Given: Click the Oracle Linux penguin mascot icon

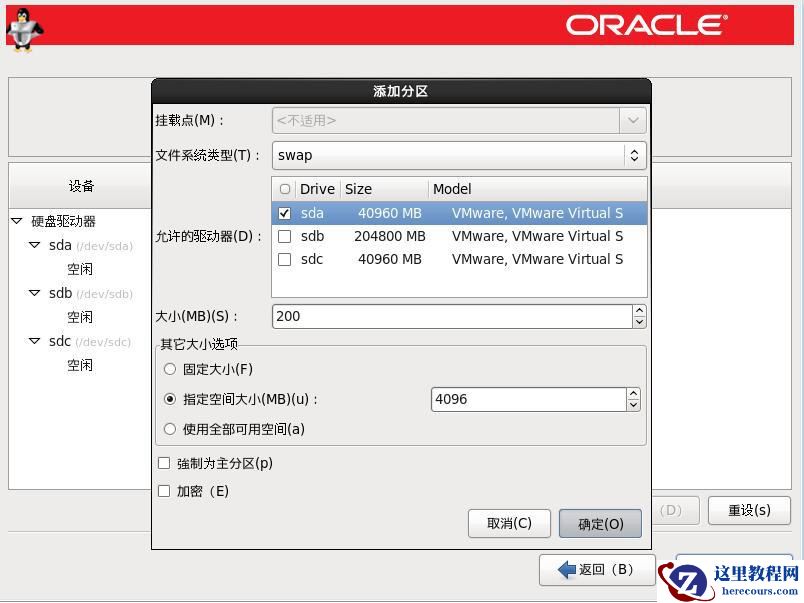Looking at the screenshot, I should coord(24,30).
